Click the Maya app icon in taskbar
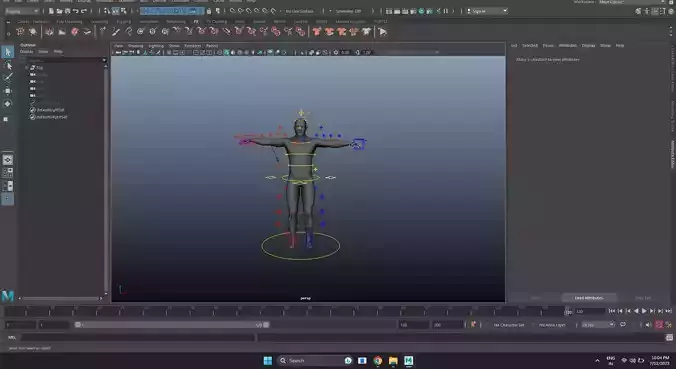The height and width of the screenshot is (369, 676). [409, 360]
